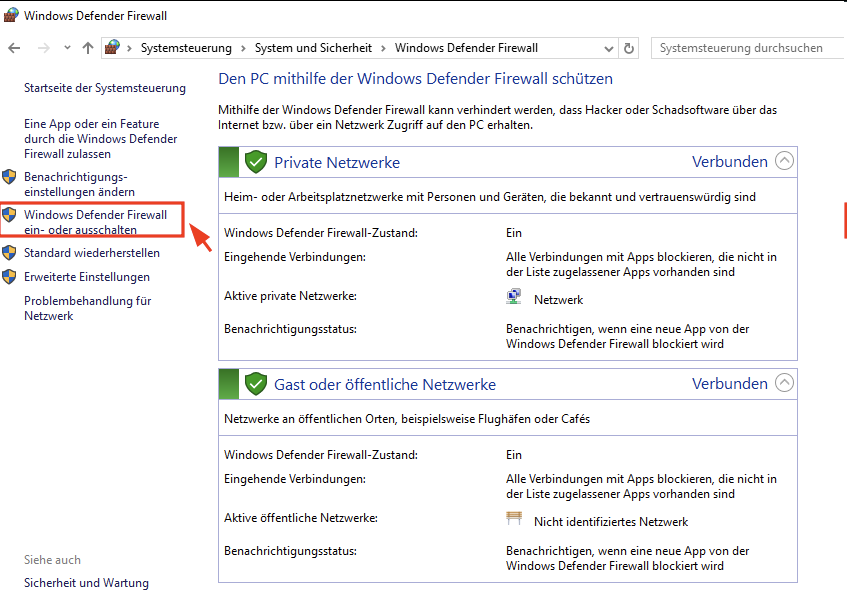Image resolution: width=847 pixels, height=597 pixels.
Task: Open Problembehandlung für Netzwerk link
Action: pos(88,308)
